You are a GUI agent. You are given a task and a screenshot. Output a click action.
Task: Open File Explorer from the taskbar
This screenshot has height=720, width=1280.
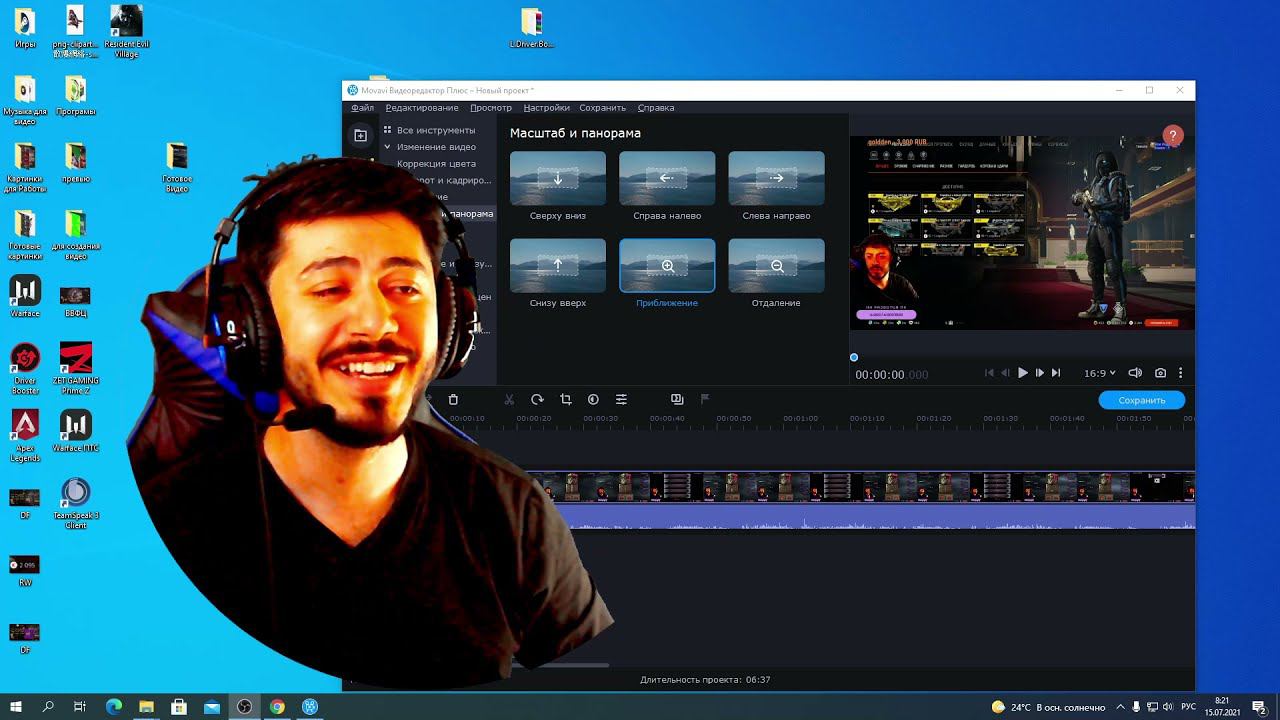coord(146,707)
